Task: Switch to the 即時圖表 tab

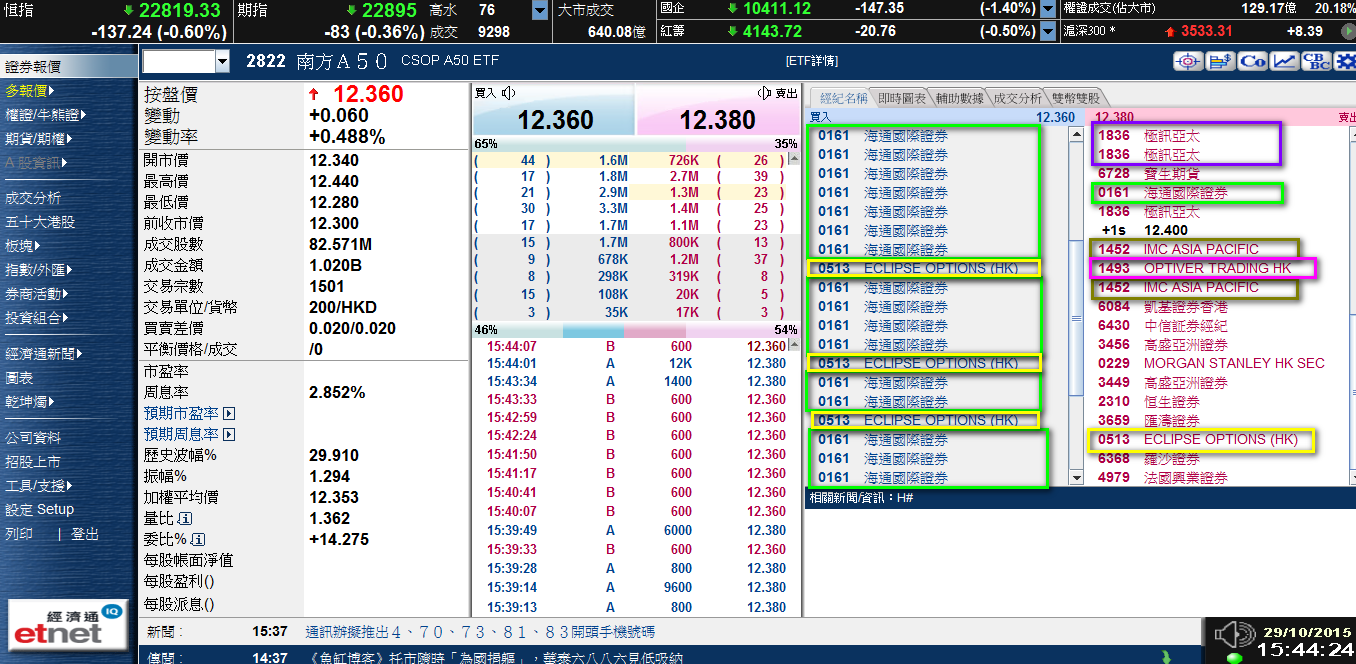Action: pyautogui.click(x=902, y=98)
